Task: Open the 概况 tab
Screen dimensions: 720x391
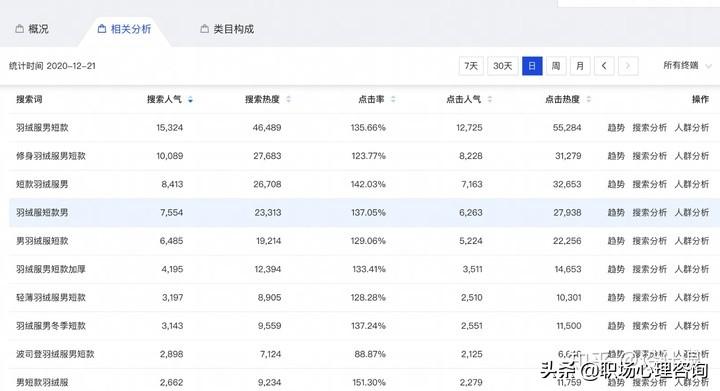Action: point(32,29)
